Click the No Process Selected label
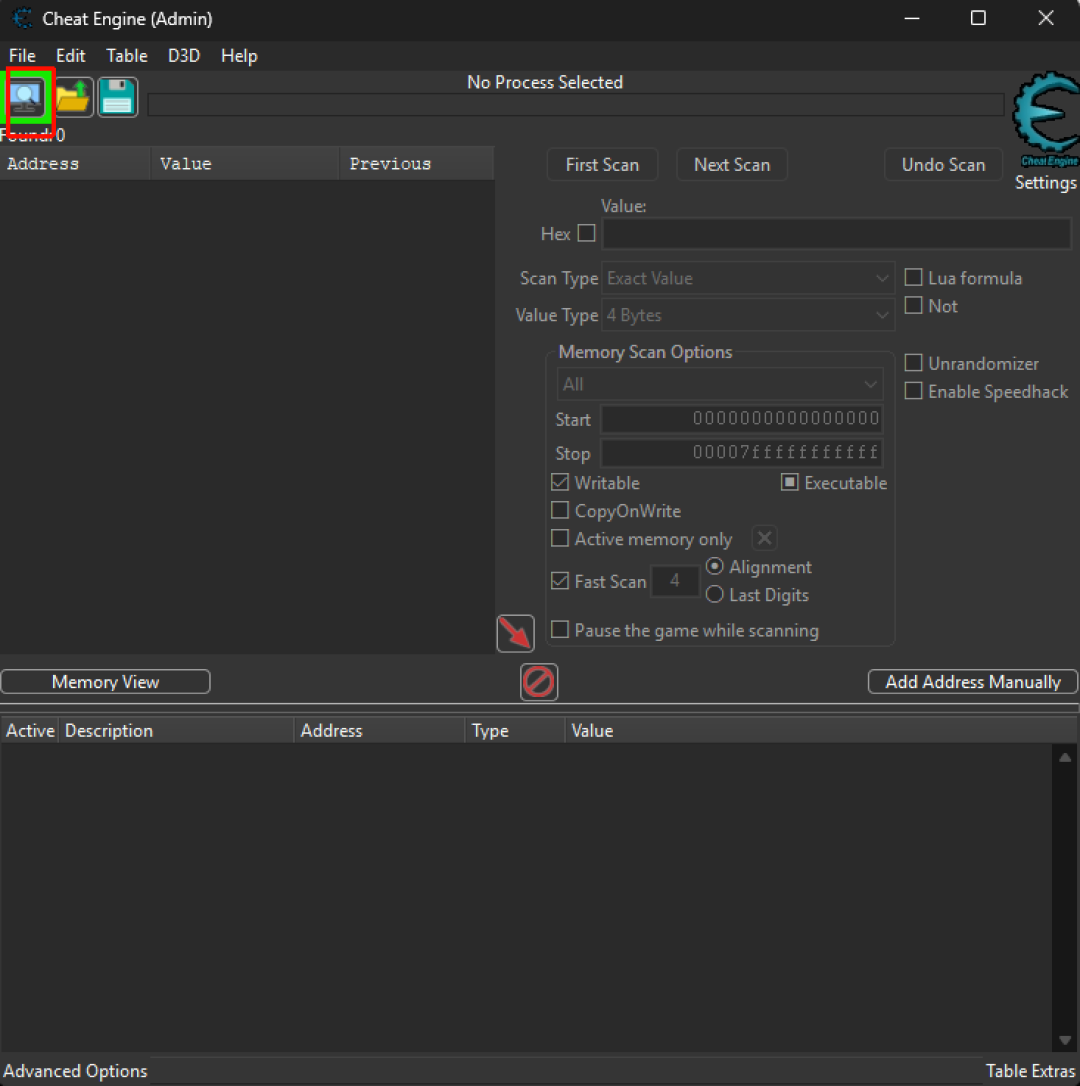 545,82
